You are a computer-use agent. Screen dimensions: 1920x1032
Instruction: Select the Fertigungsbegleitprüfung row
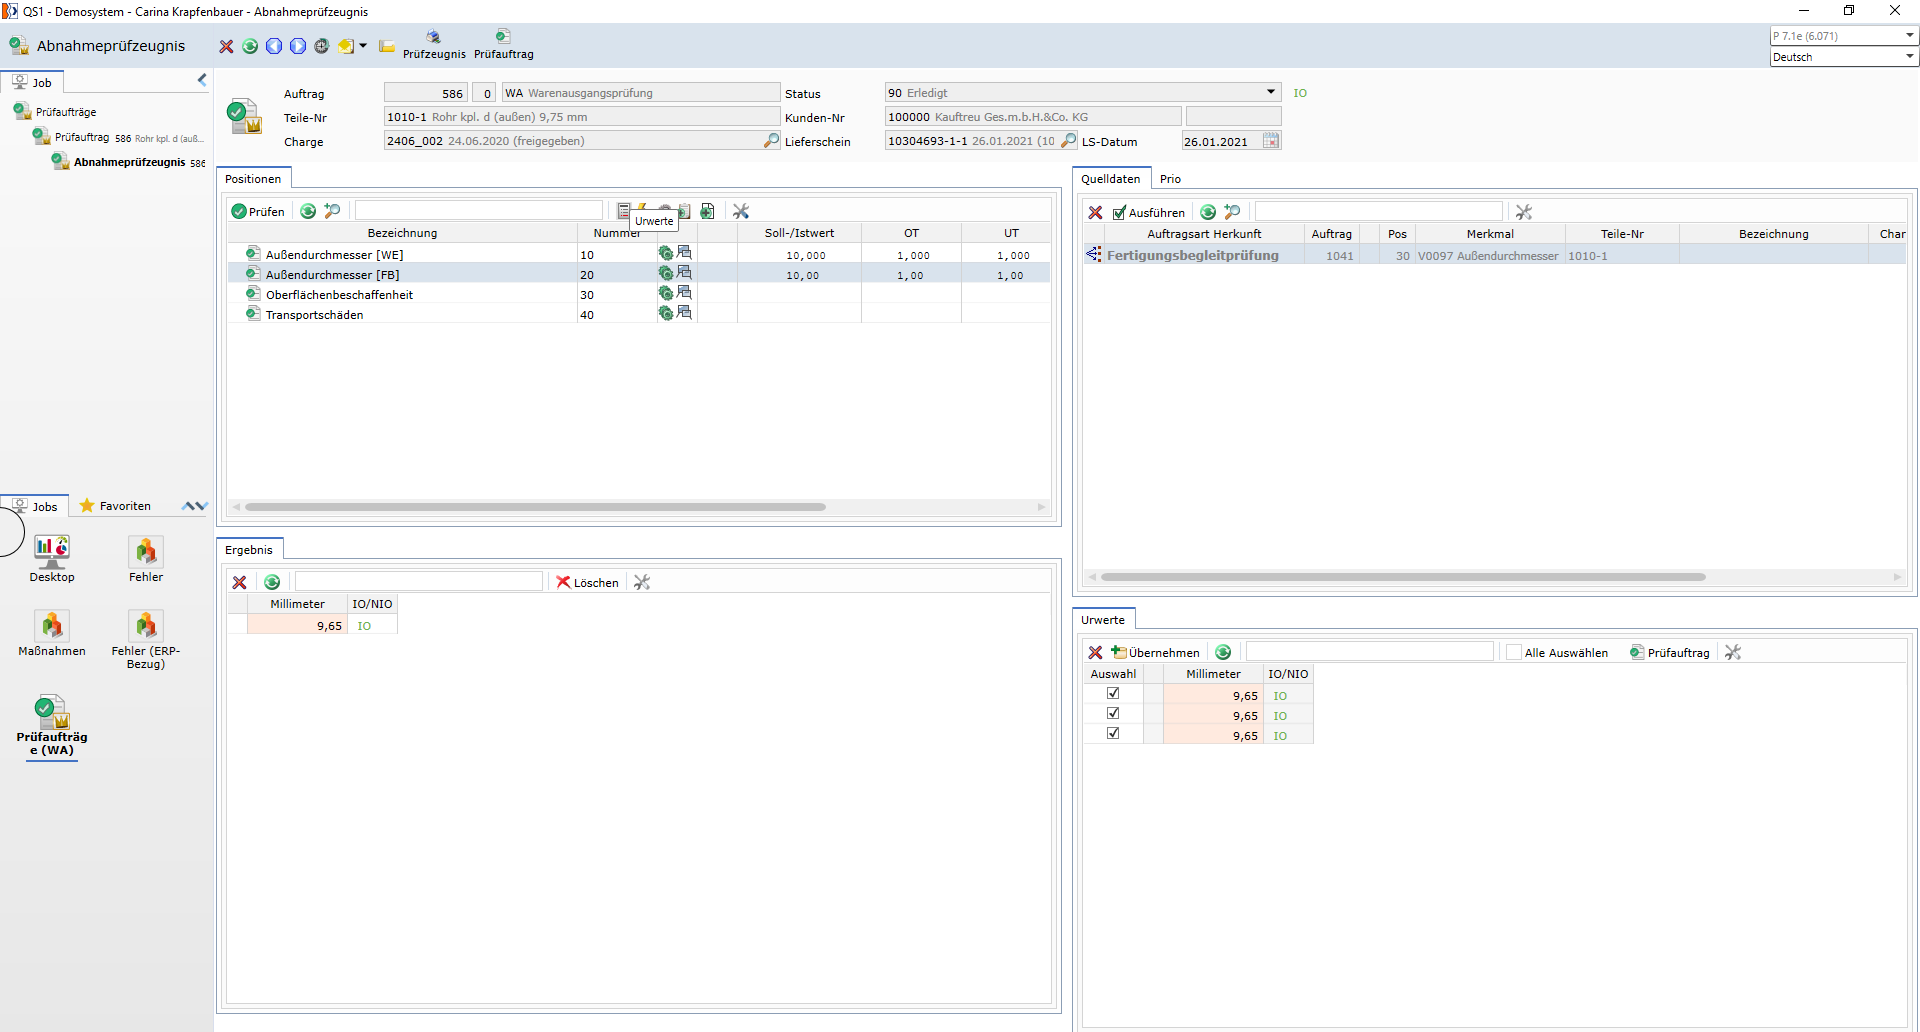pos(1494,255)
